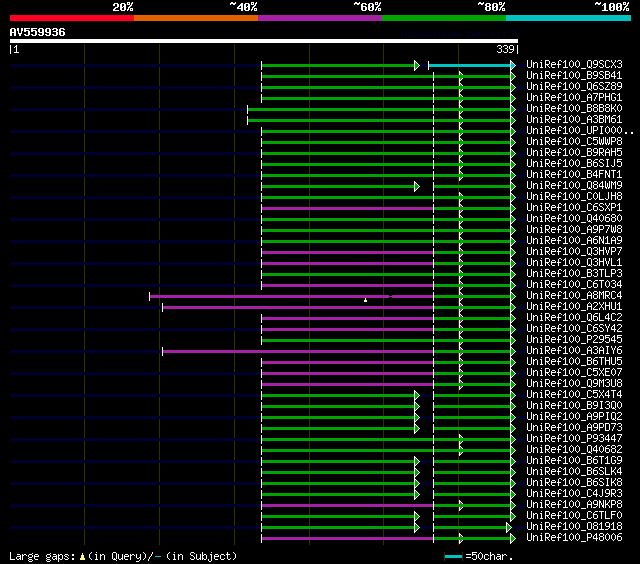Image resolution: width=640 pixels, height=564 pixels.
Task: Pick subject UniRef100_C6TLF0
Action: [574, 516]
